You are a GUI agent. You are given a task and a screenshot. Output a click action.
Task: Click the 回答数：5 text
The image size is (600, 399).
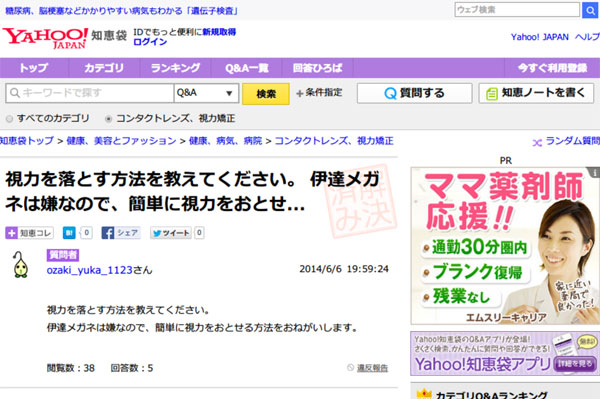click(132, 368)
